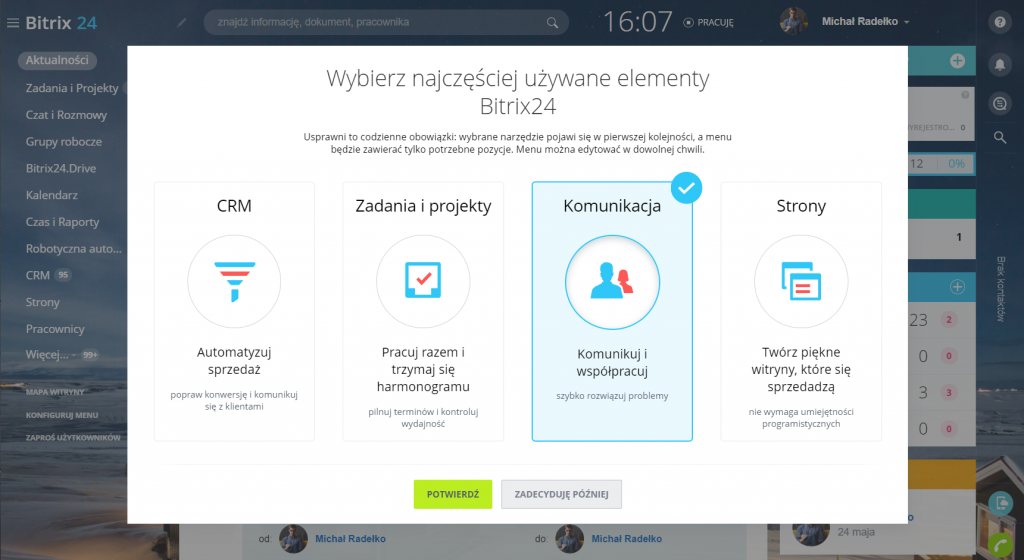Click the green phone call icon

point(1000,544)
